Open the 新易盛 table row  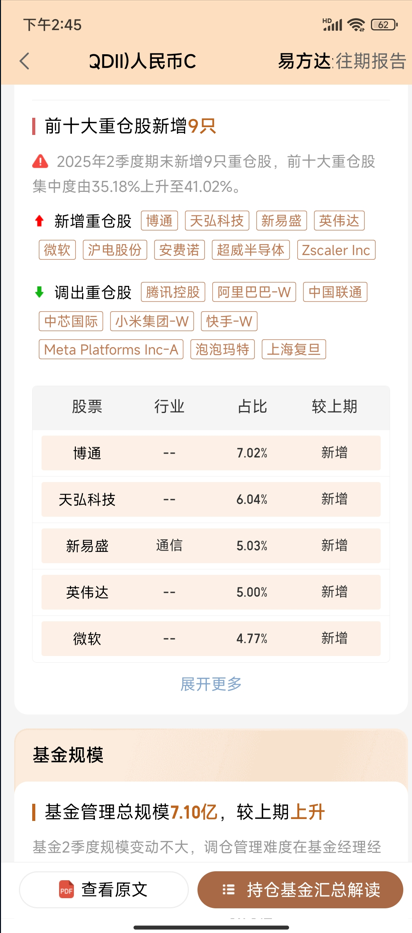[211, 546]
